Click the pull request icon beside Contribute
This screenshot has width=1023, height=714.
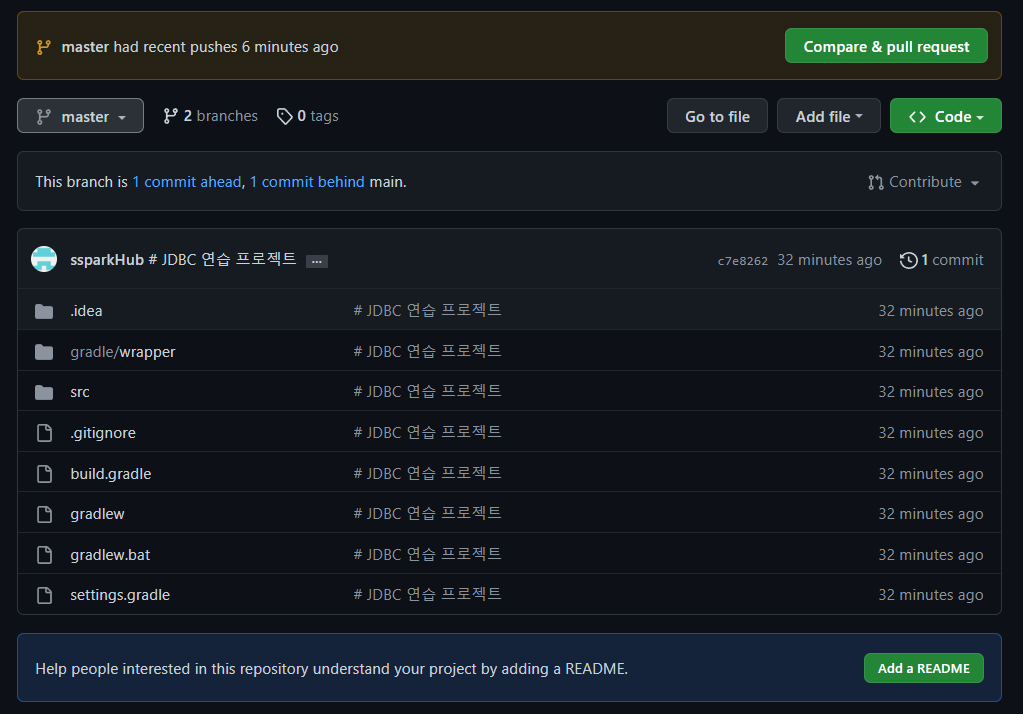pyautogui.click(x=876, y=182)
